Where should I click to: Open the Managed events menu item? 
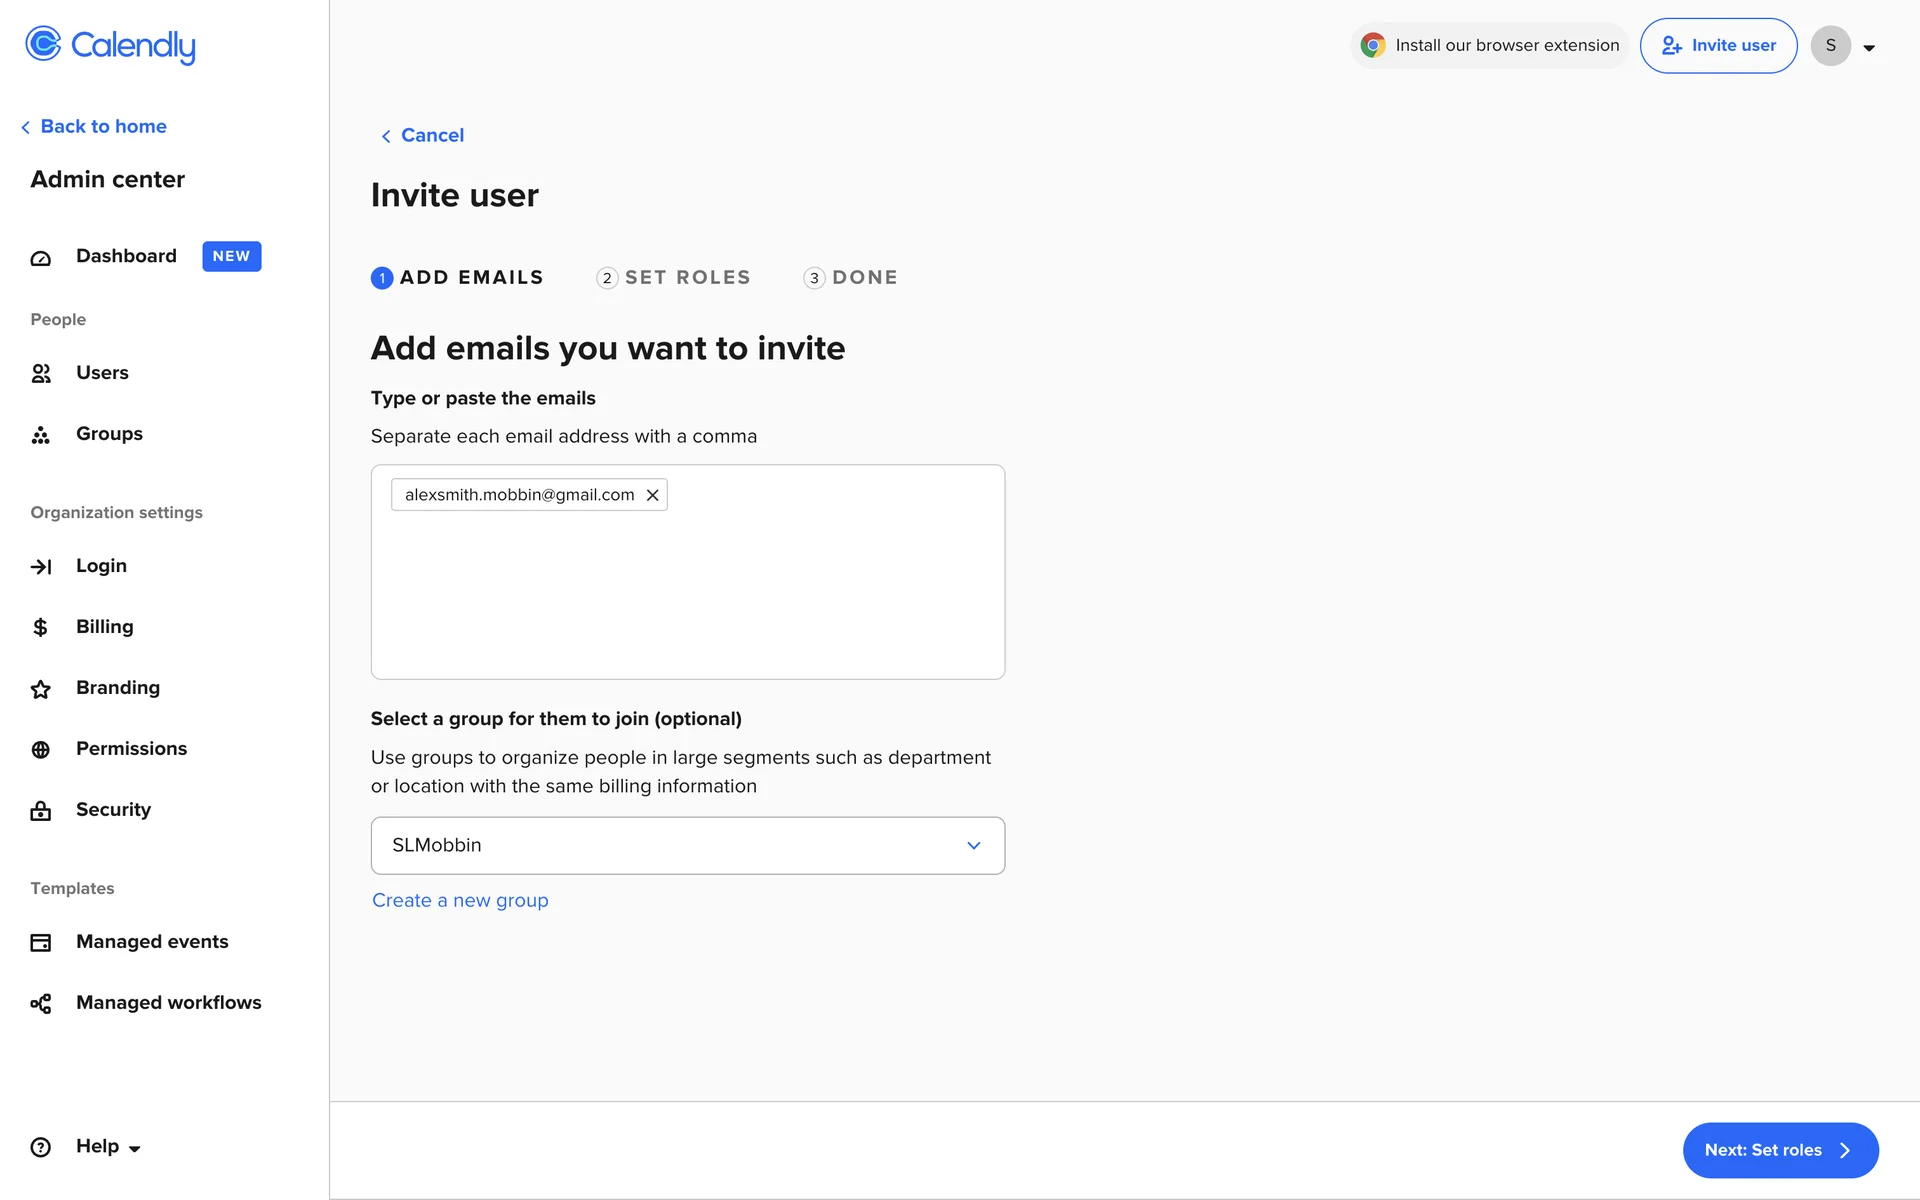152,942
